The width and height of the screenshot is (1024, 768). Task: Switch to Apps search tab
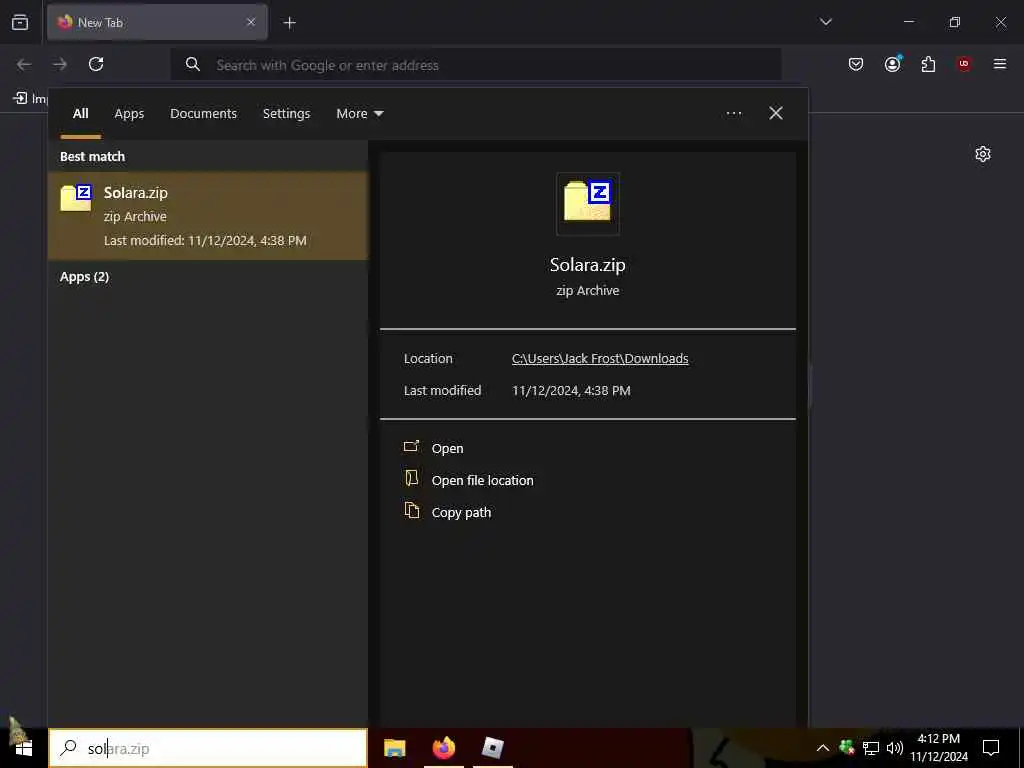[x=129, y=114]
